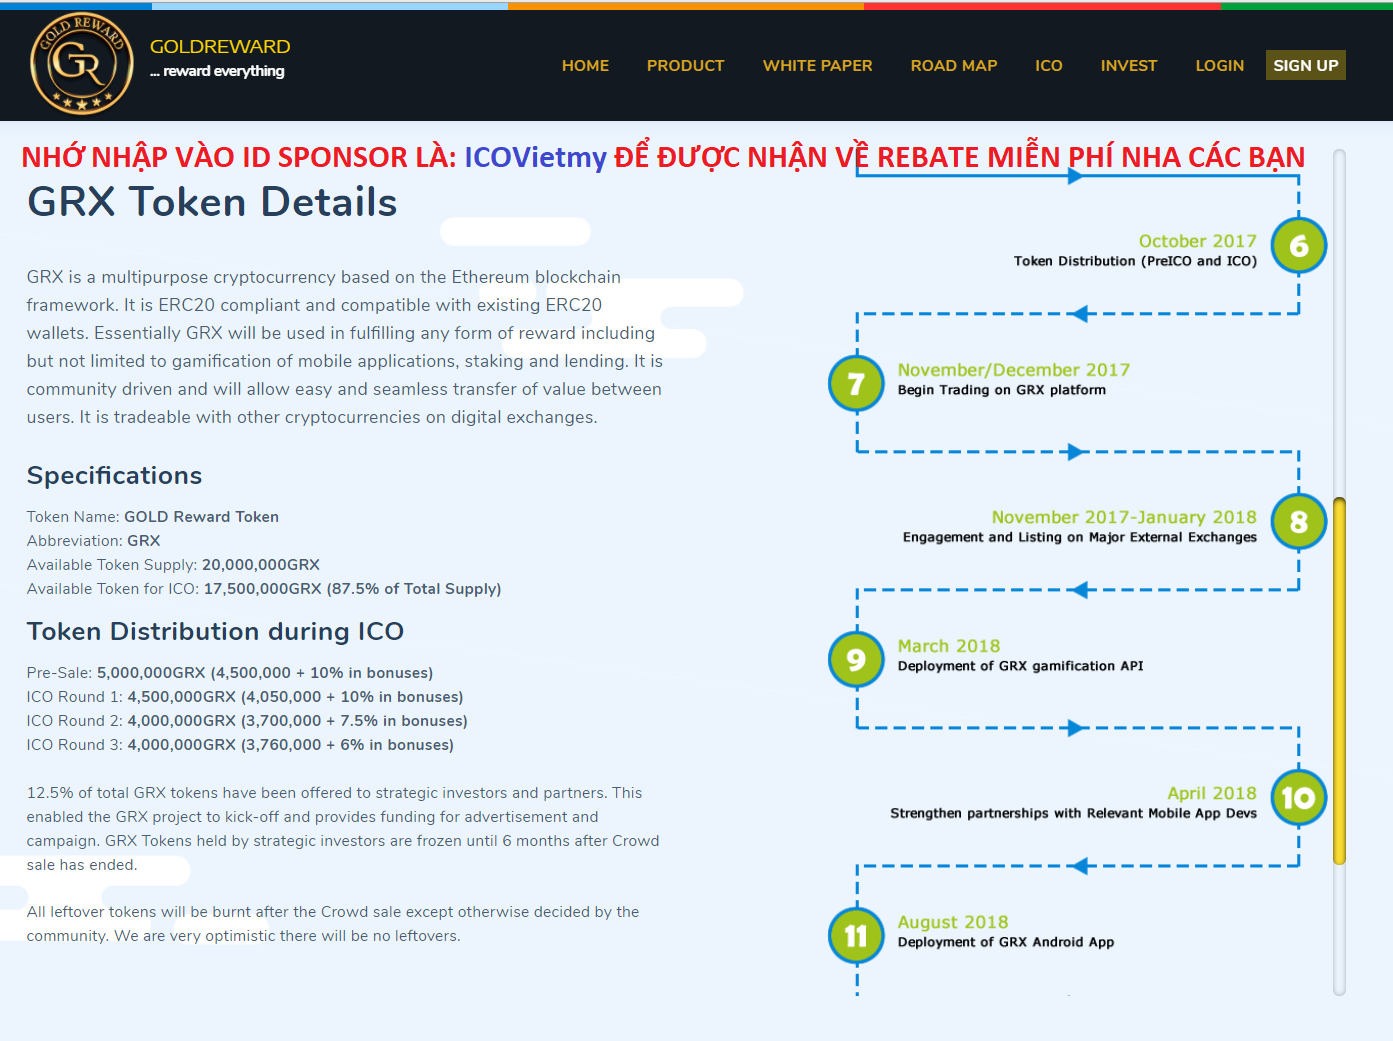
Task: Click the LOGIN link
Action: [1219, 65]
